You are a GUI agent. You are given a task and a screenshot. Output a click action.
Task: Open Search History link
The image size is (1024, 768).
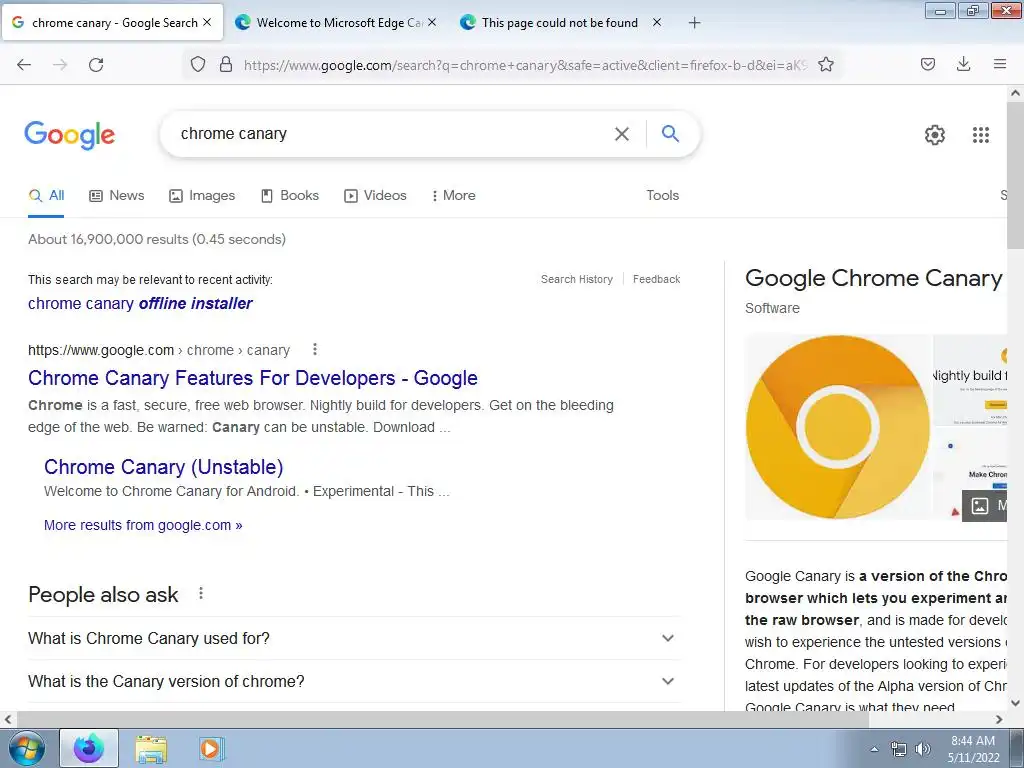pyautogui.click(x=577, y=280)
